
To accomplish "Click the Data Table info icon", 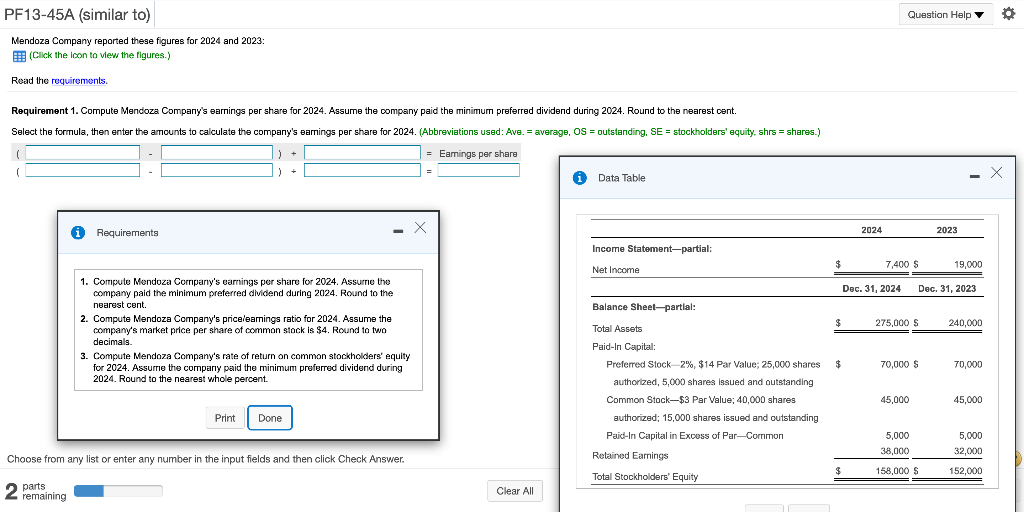I will coord(579,178).
